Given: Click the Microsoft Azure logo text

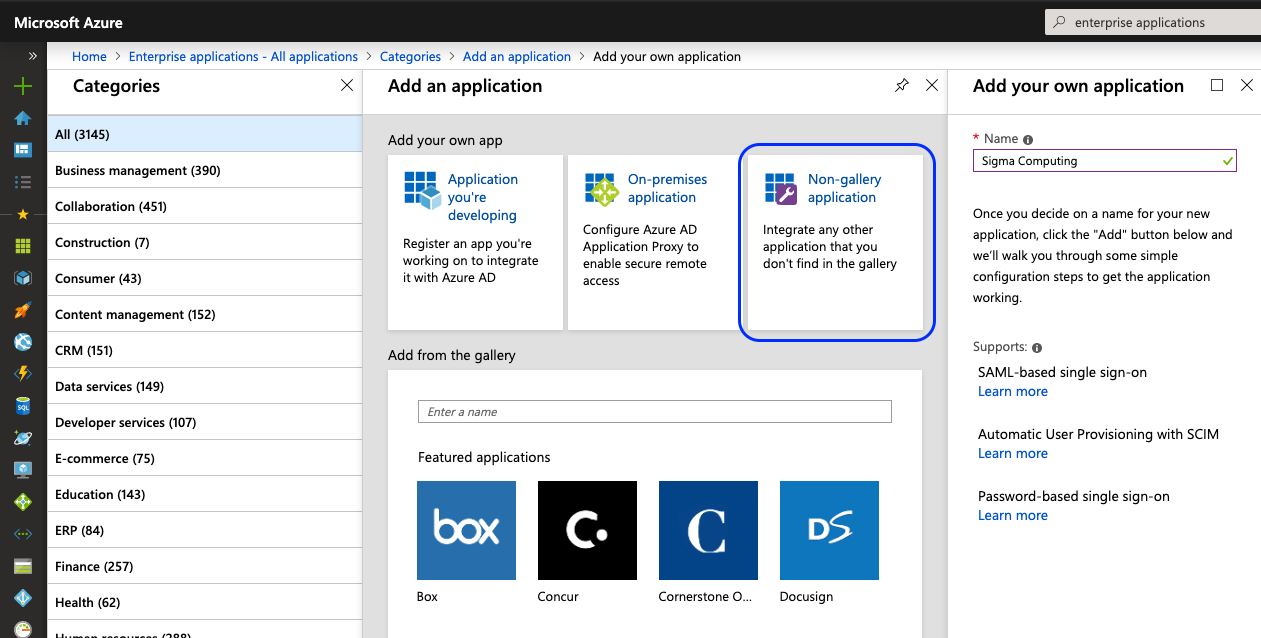Looking at the screenshot, I should click(69, 22).
